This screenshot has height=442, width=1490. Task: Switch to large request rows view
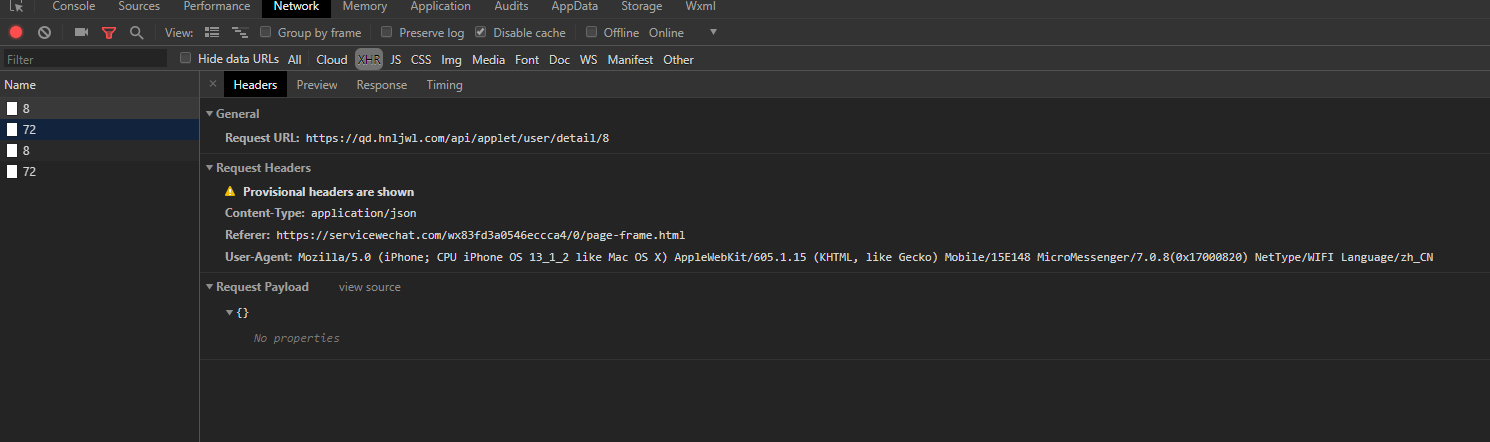coord(212,33)
